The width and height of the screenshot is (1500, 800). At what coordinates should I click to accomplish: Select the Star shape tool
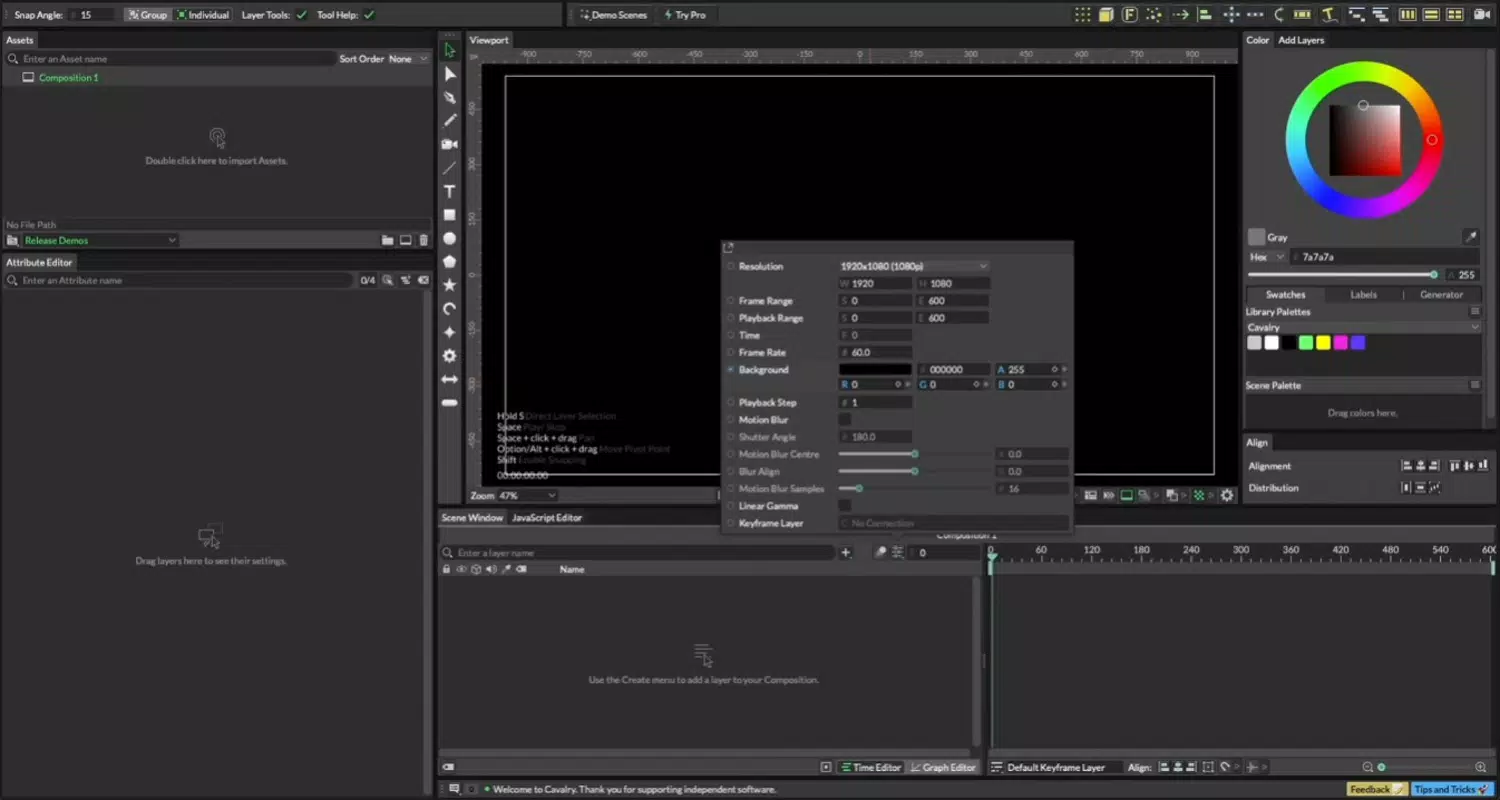click(450, 285)
